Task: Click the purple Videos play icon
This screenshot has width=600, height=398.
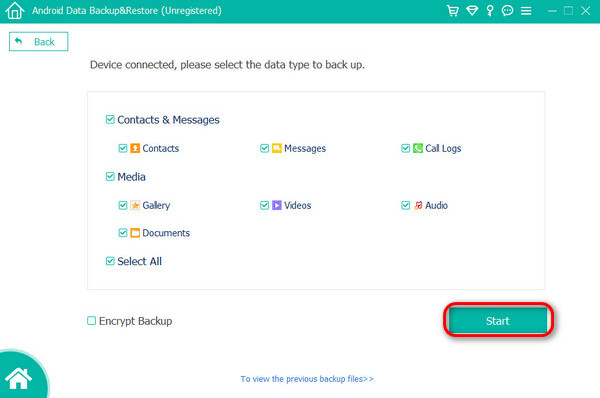Action: coord(277,205)
